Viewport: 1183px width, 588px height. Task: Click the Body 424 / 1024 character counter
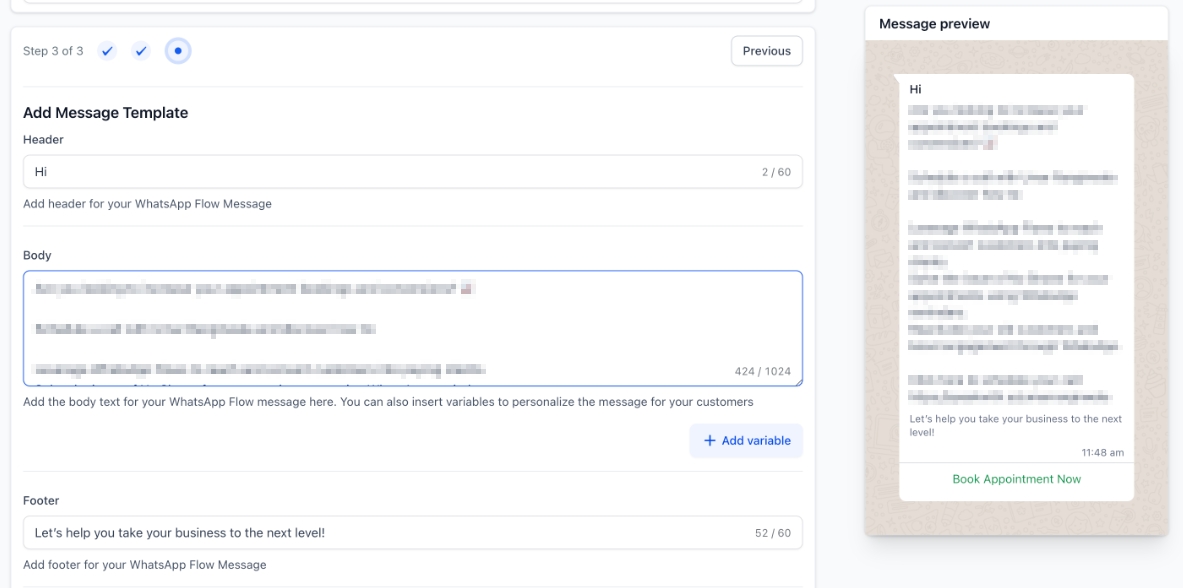pos(762,371)
